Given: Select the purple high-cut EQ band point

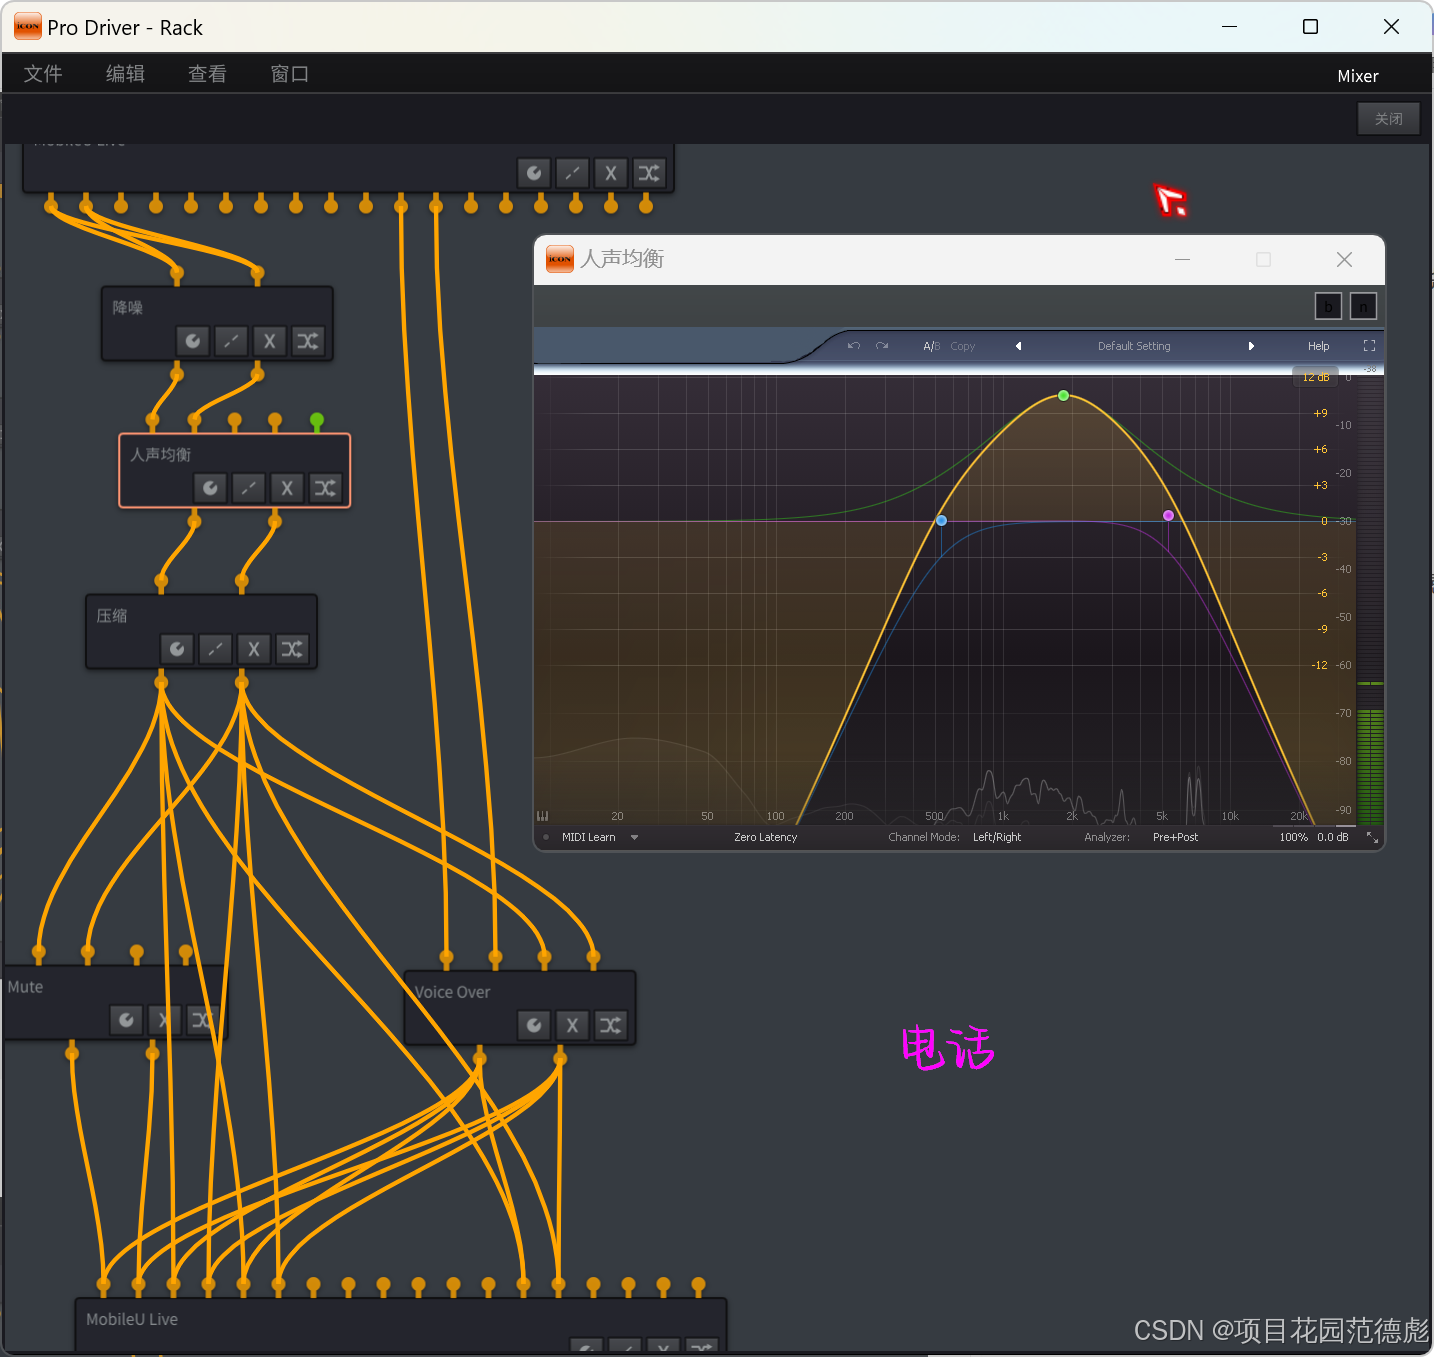Looking at the screenshot, I should coord(1168,516).
